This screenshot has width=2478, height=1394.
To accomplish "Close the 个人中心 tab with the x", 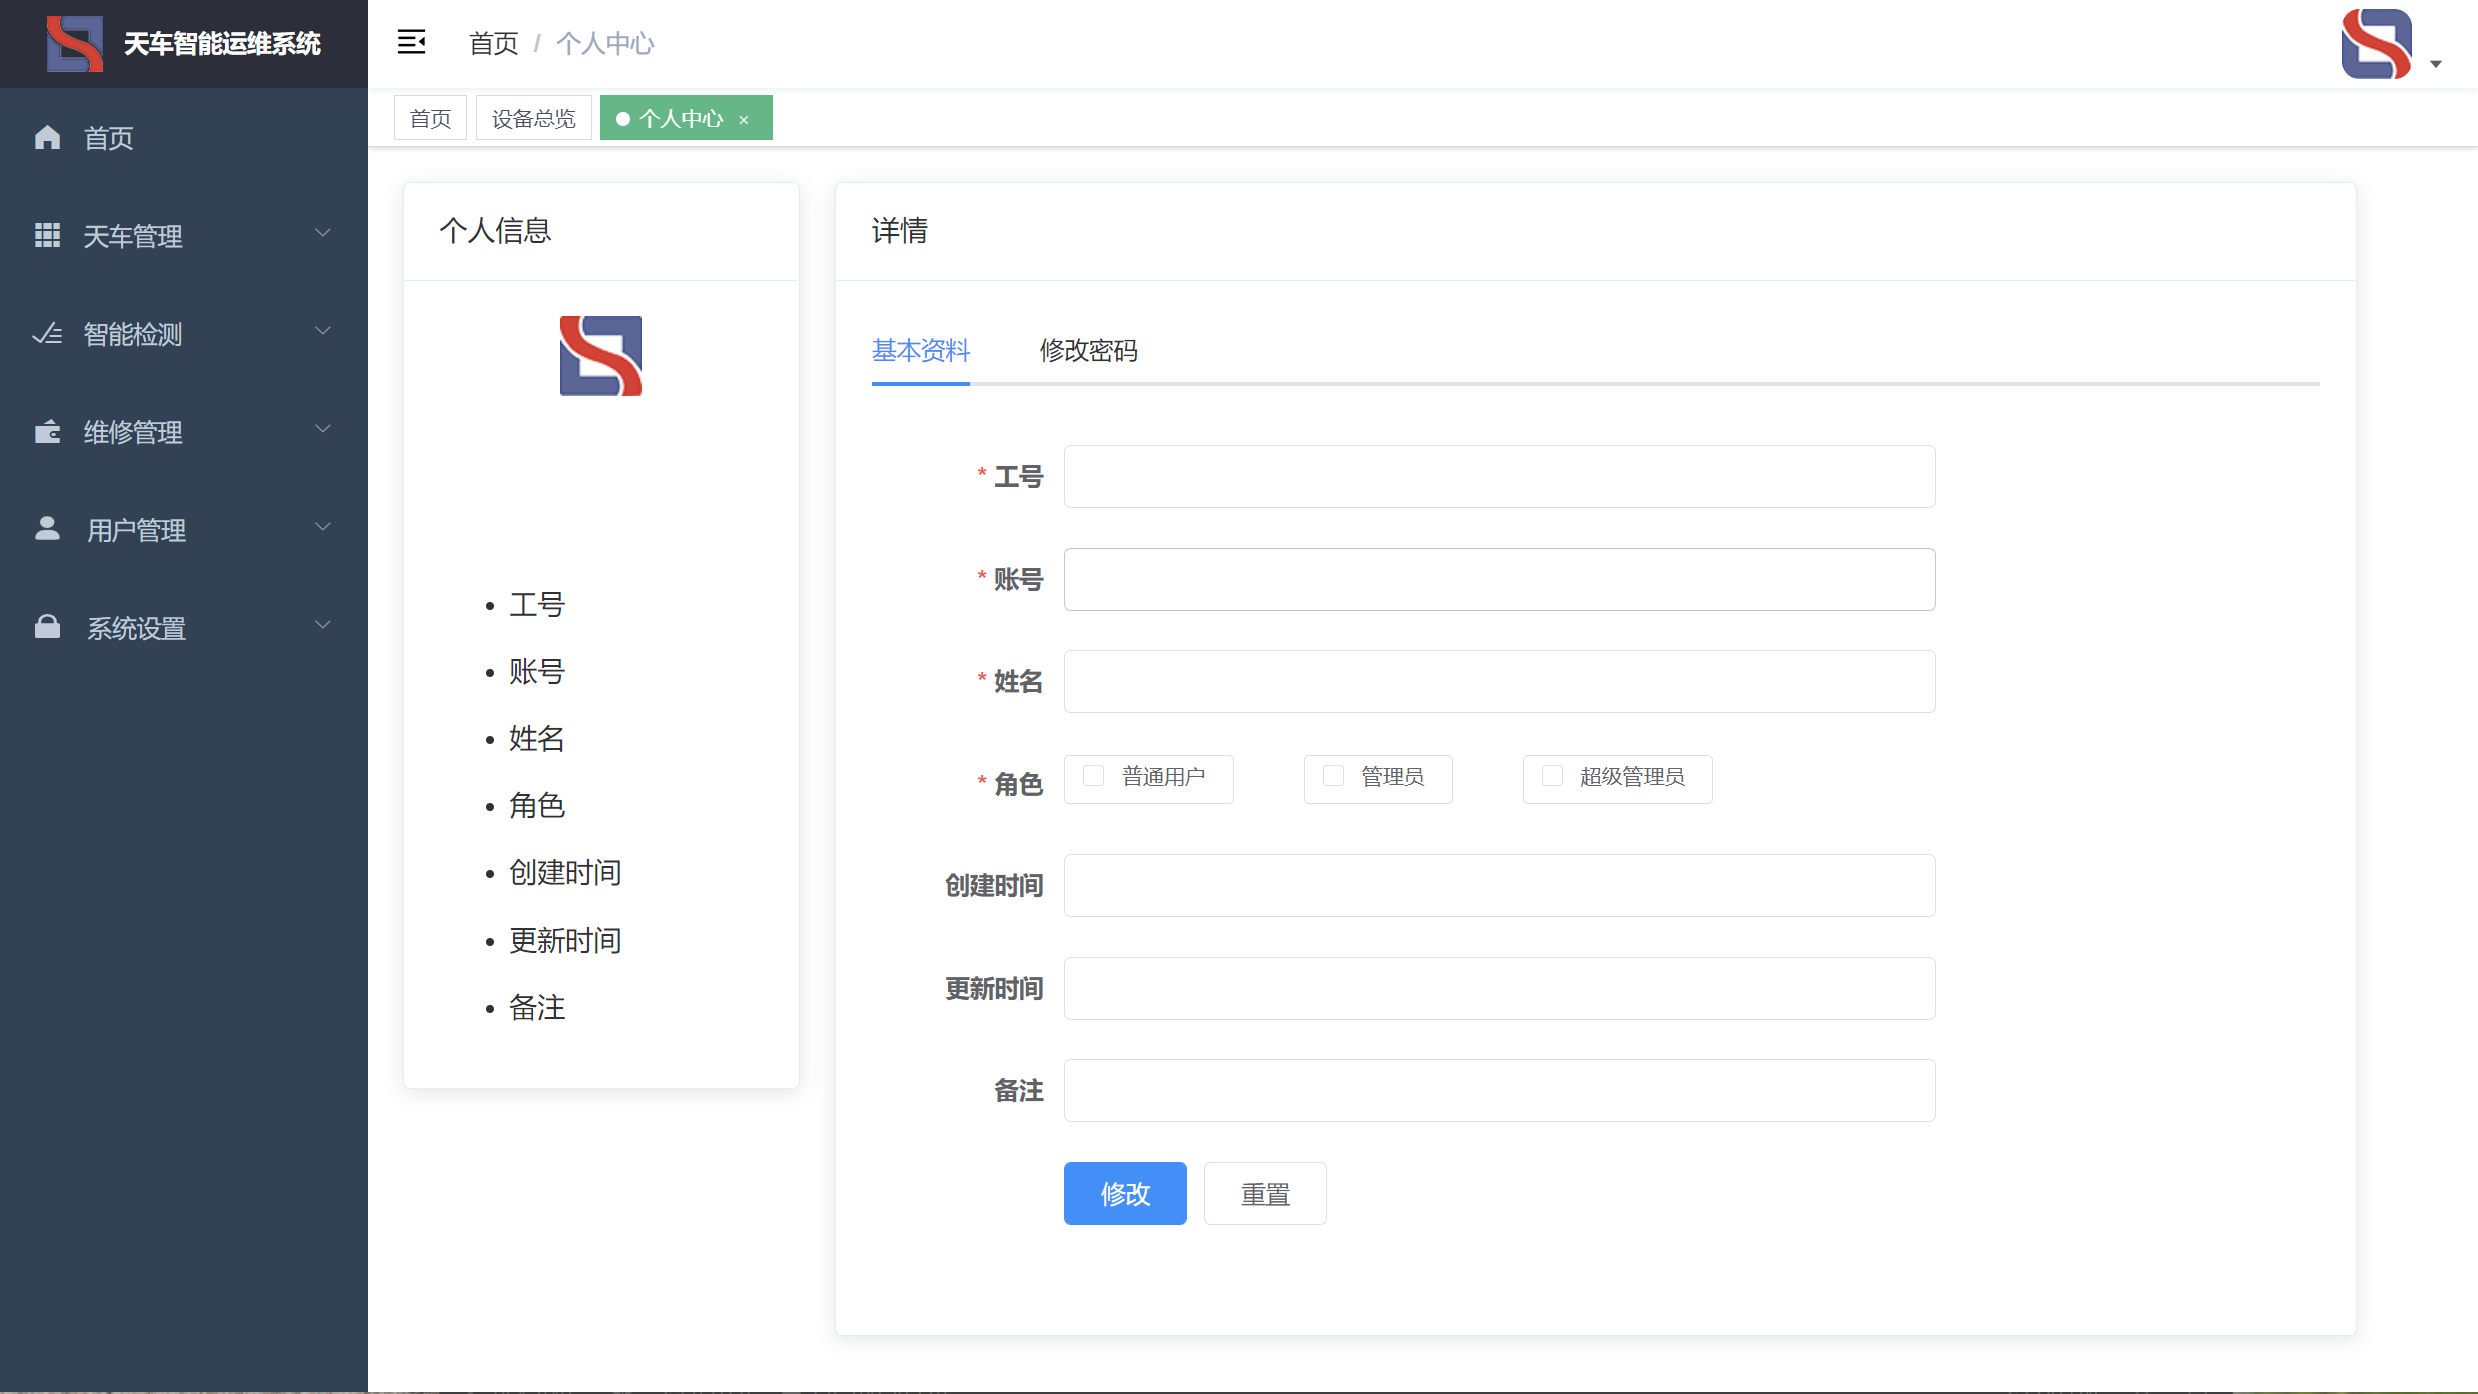I will coord(744,119).
